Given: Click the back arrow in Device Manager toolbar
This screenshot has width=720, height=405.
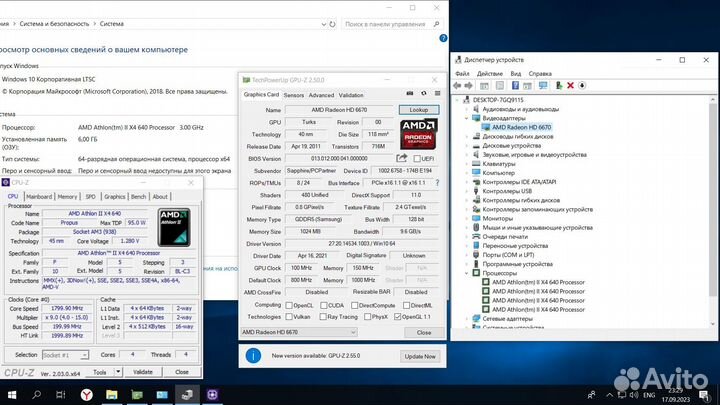Looking at the screenshot, I should point(457,85).
